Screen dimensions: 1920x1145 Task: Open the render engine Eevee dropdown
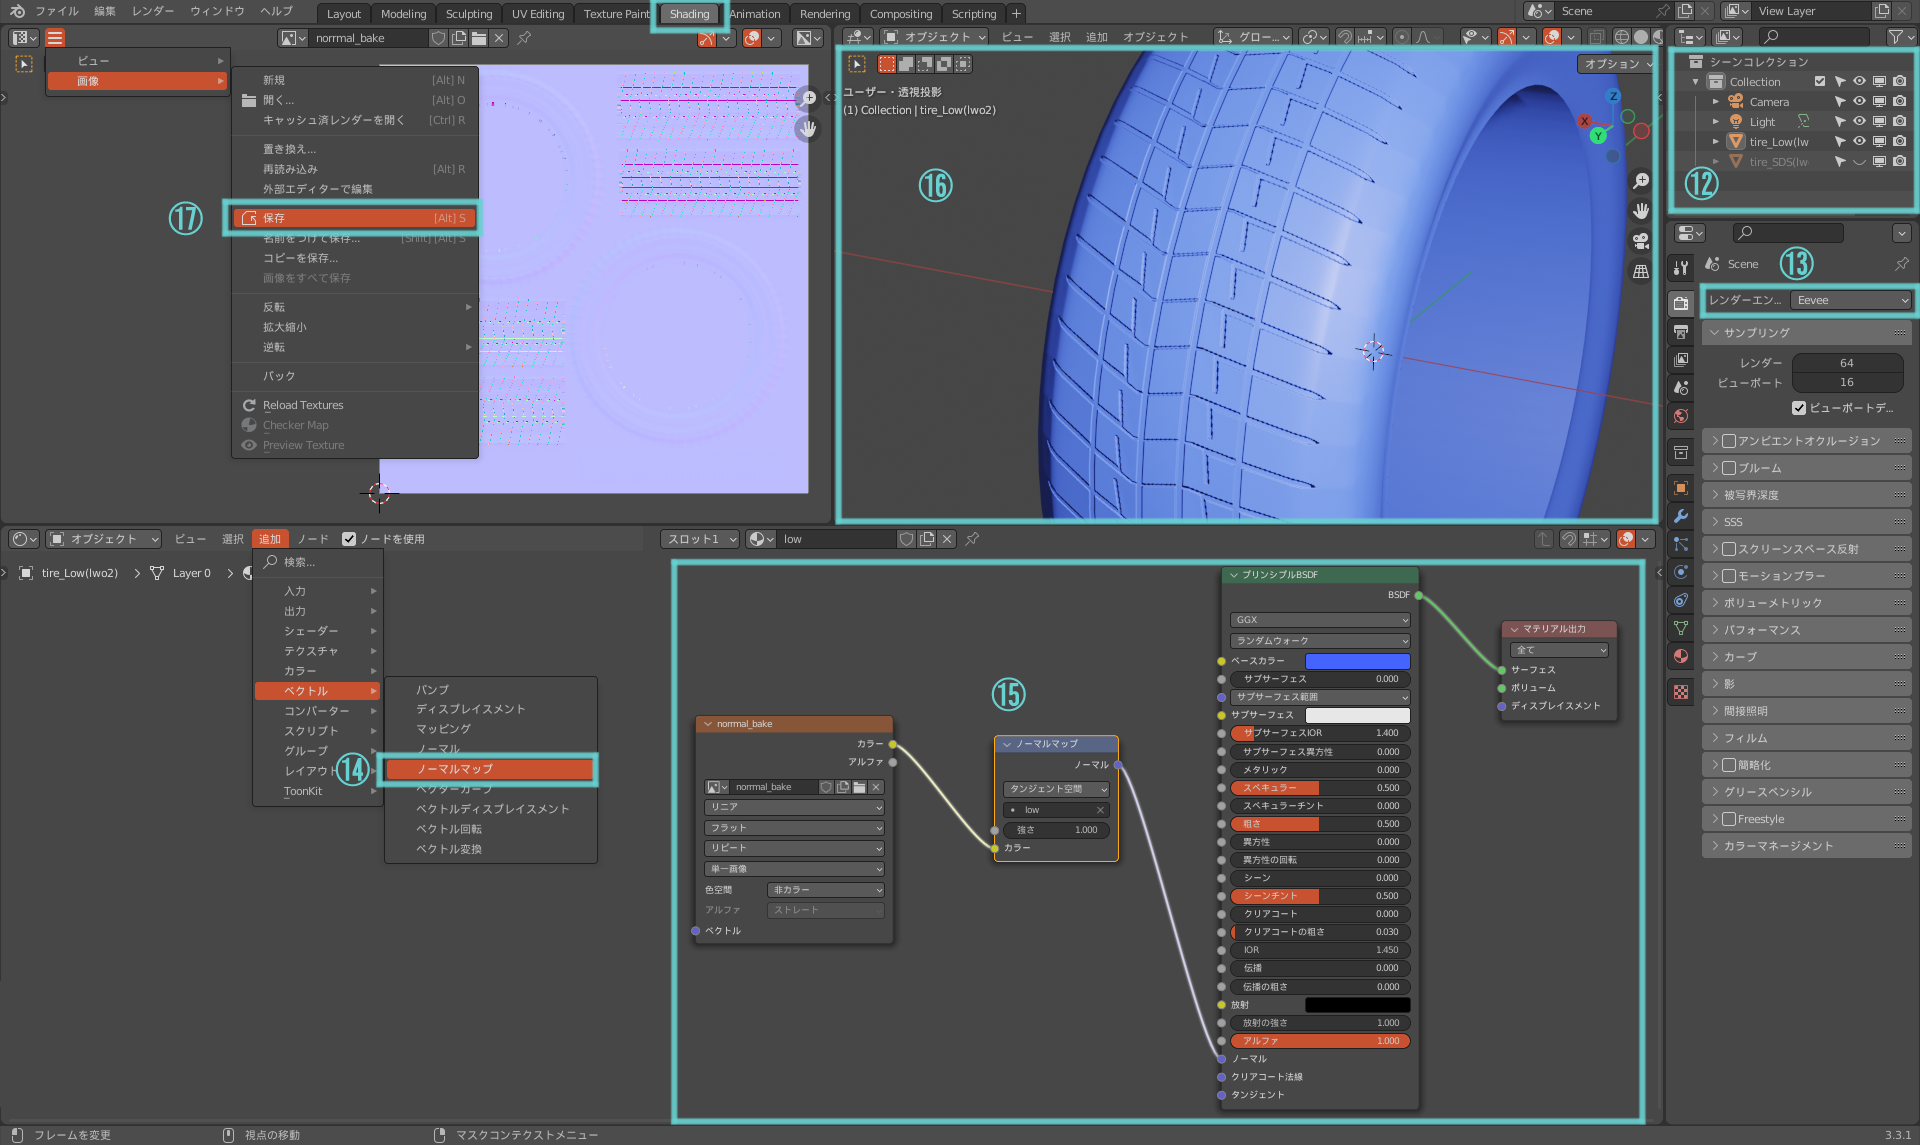pos(1851,300)
